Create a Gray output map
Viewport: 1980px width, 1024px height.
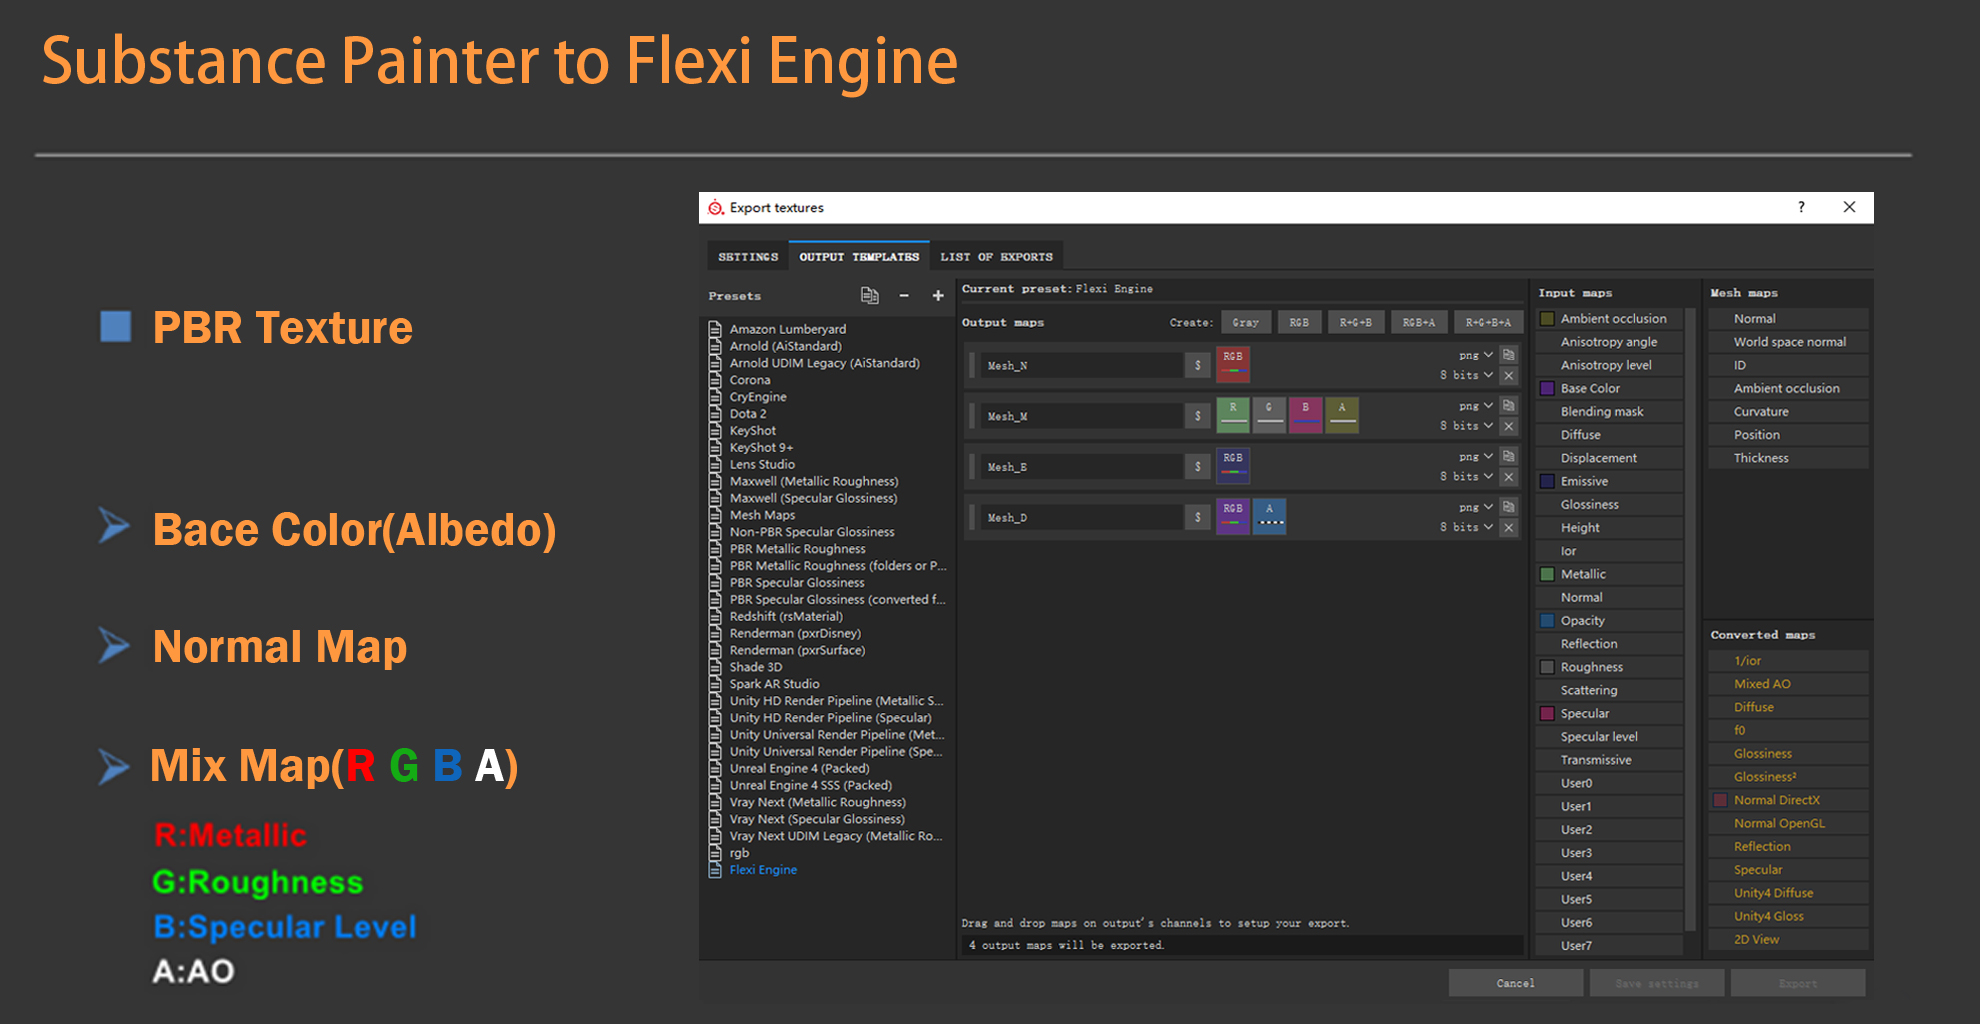[1246, 322]
